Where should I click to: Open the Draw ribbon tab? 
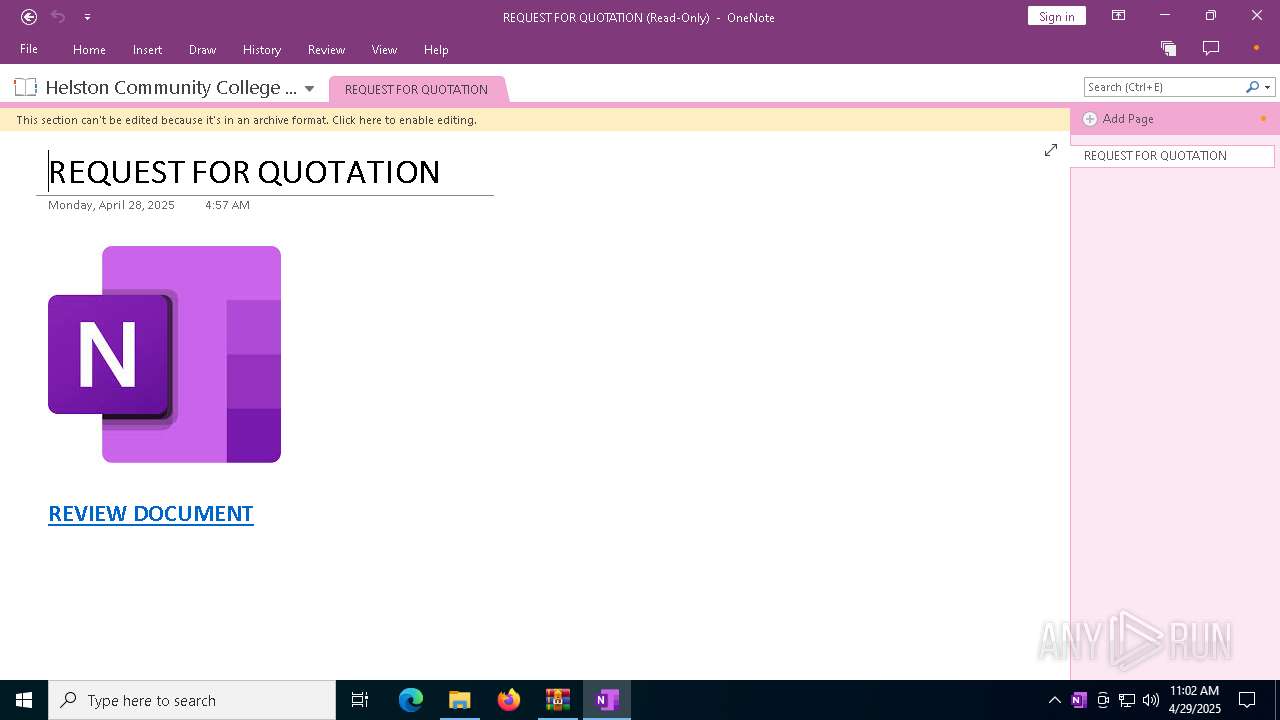pos(202,49)
